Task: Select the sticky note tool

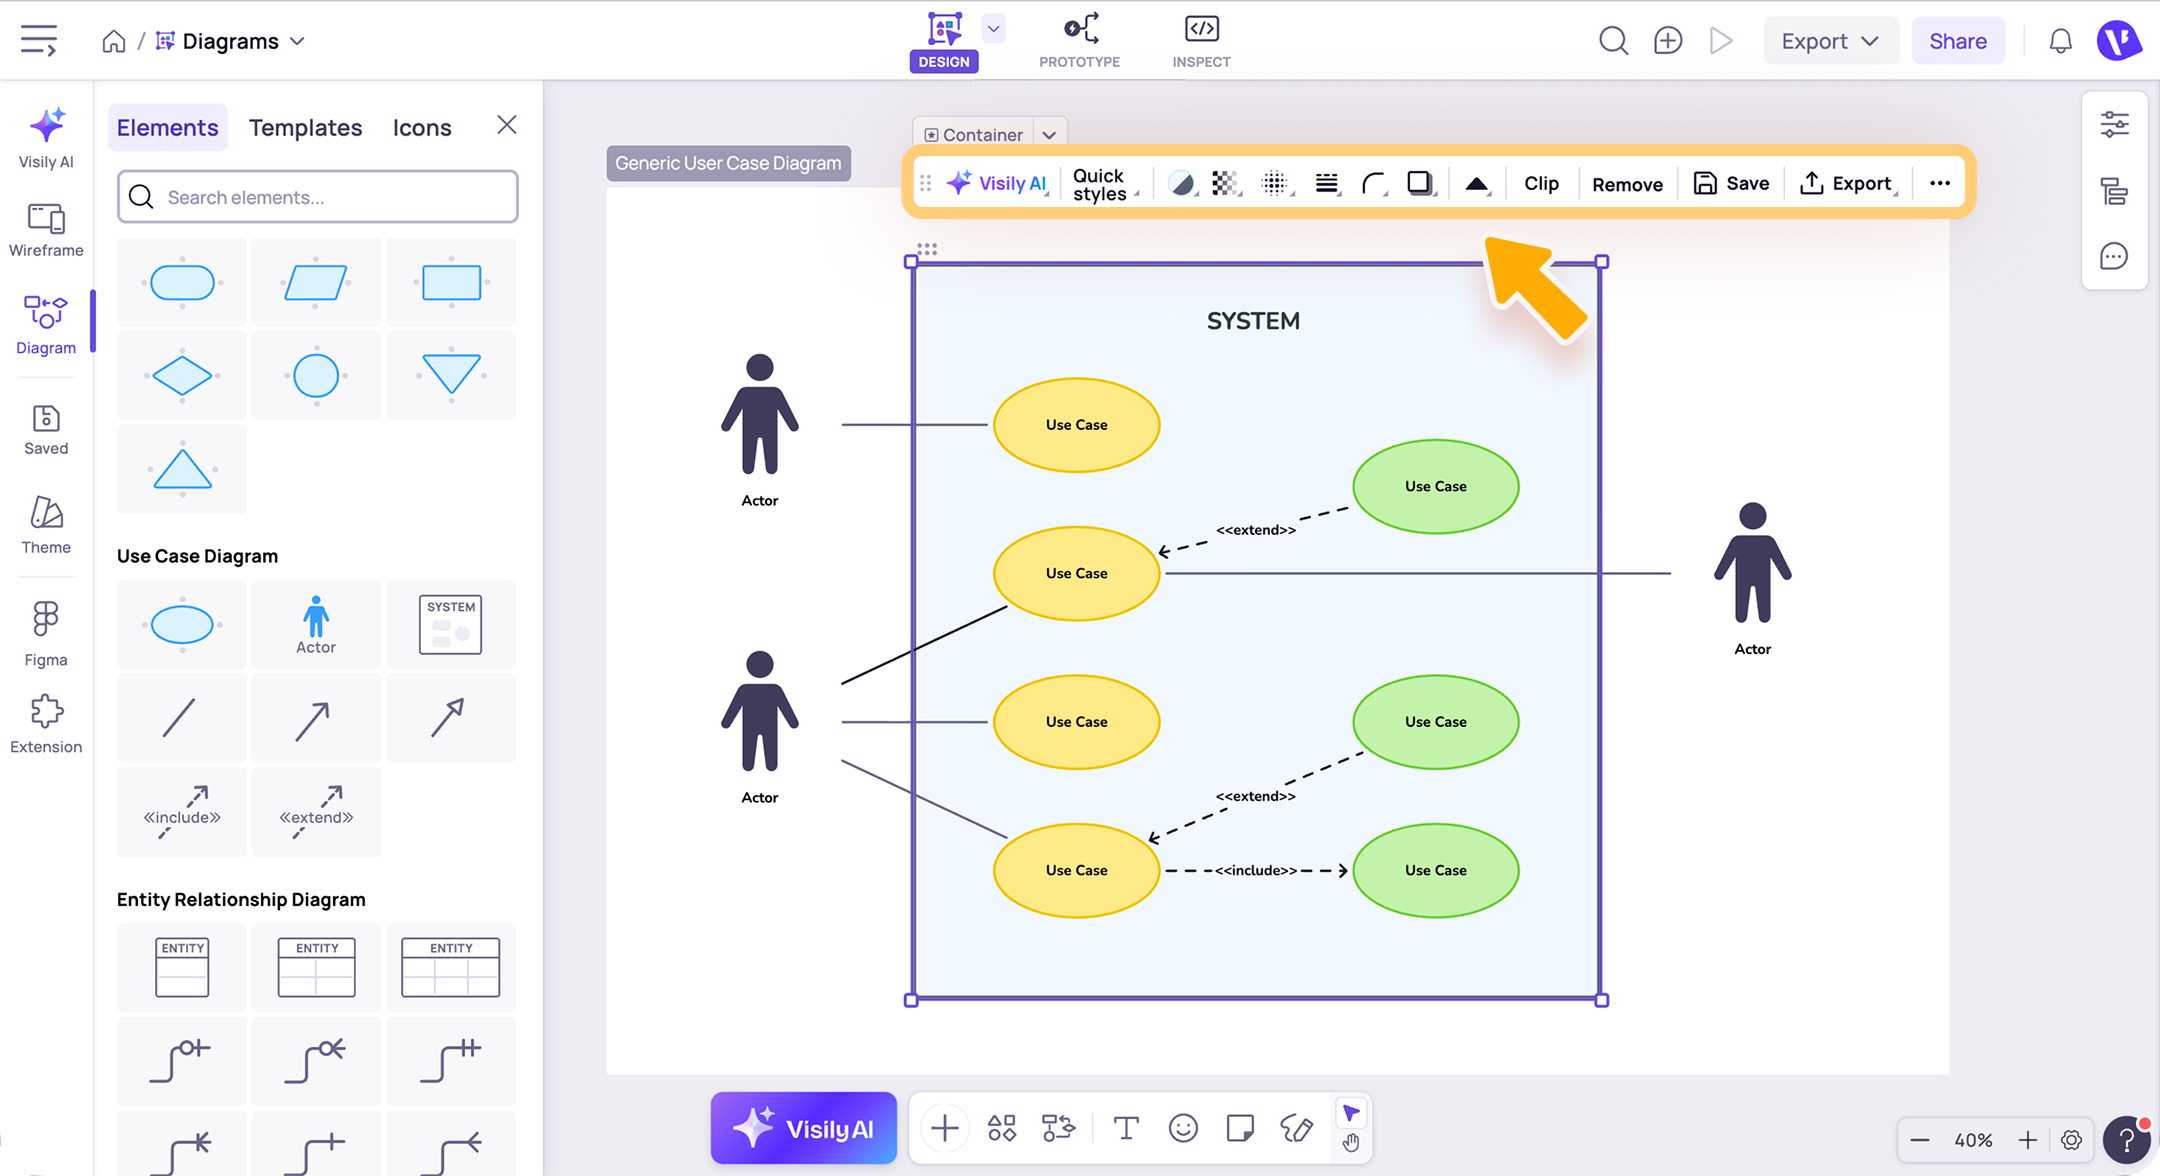Action: pyautogui.click(x=1240, y=1128)
